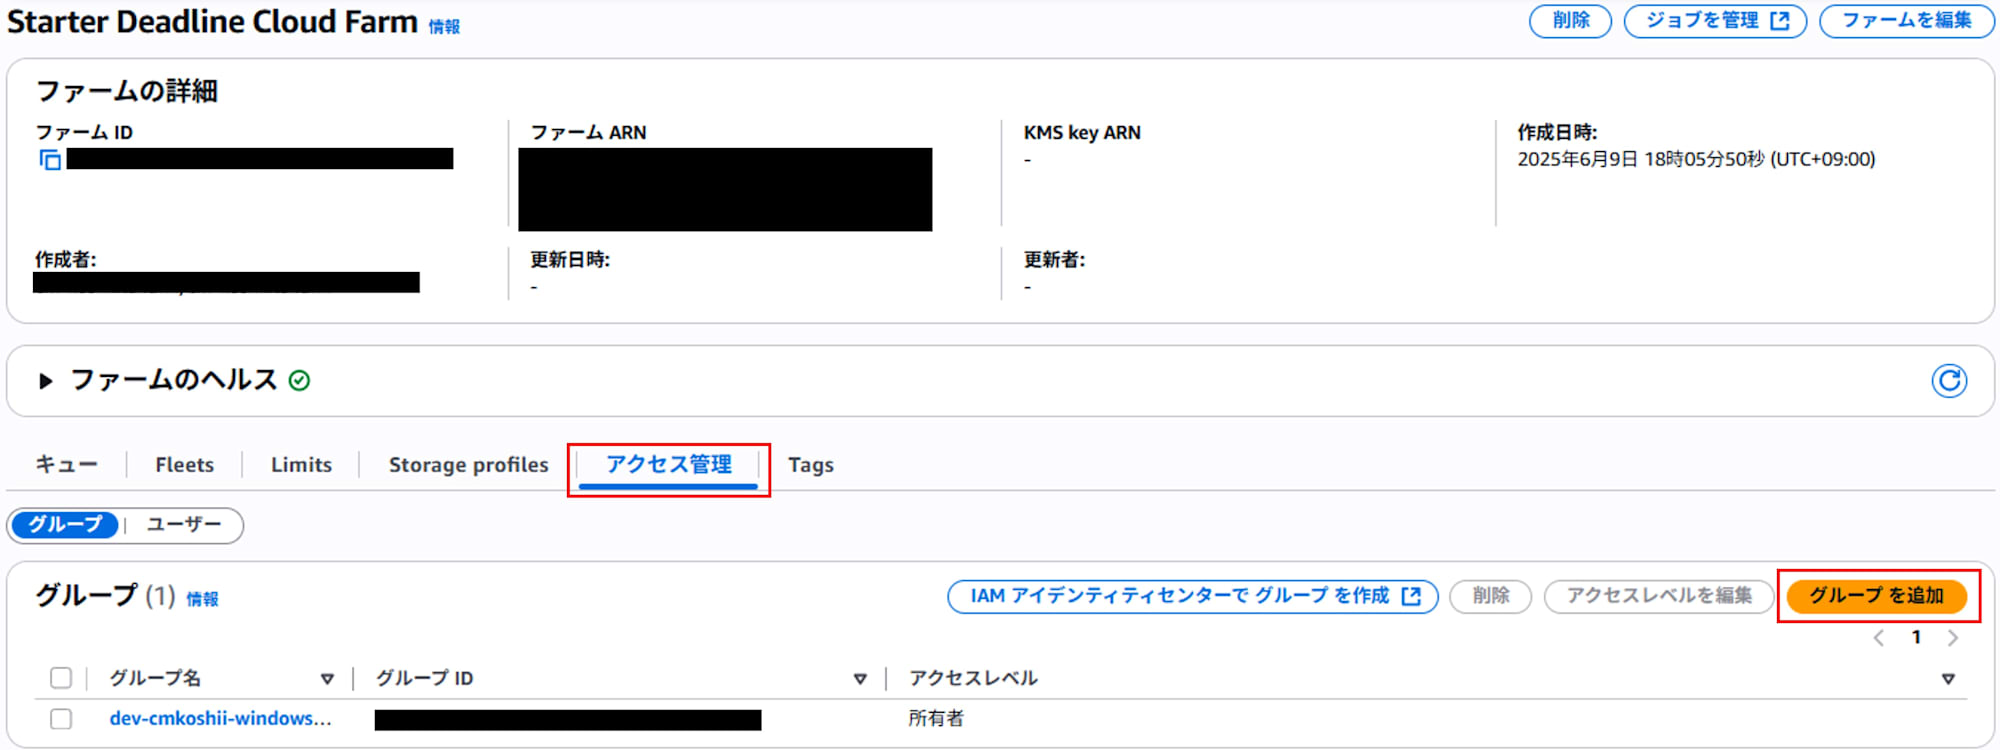Open the Fleets tab
The width and height of the screenshot is (2000, 750).
pyautogui.click(x=185, y=465)
